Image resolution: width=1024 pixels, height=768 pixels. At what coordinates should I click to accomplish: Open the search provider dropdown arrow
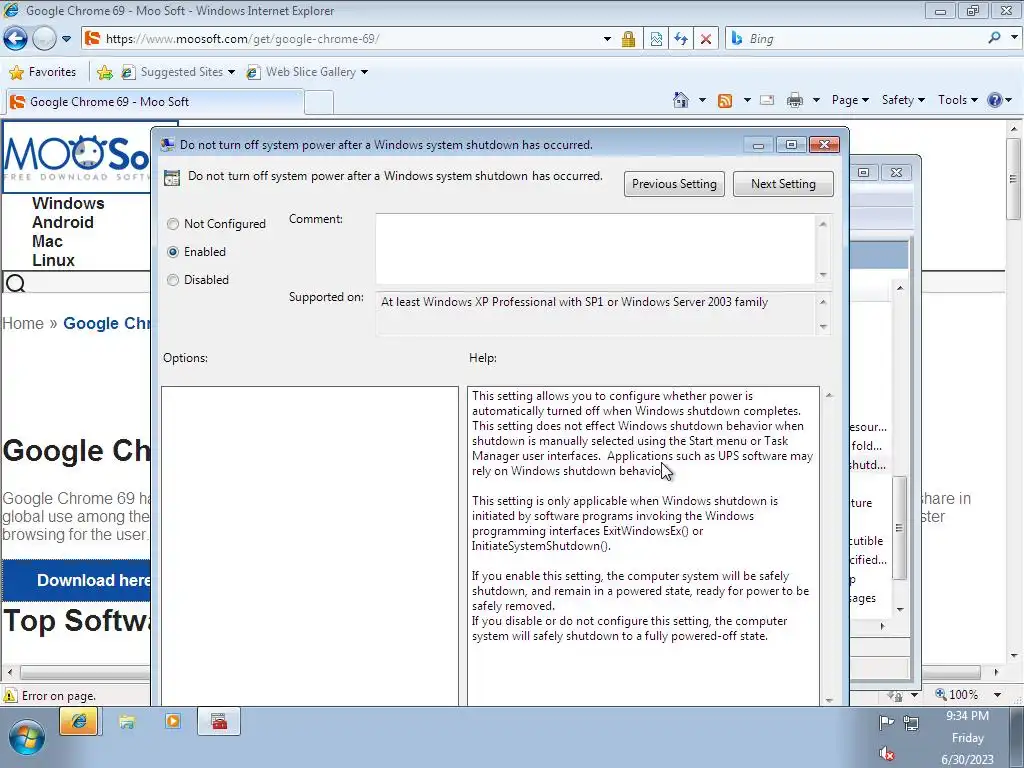click(x=1014, y=38)
